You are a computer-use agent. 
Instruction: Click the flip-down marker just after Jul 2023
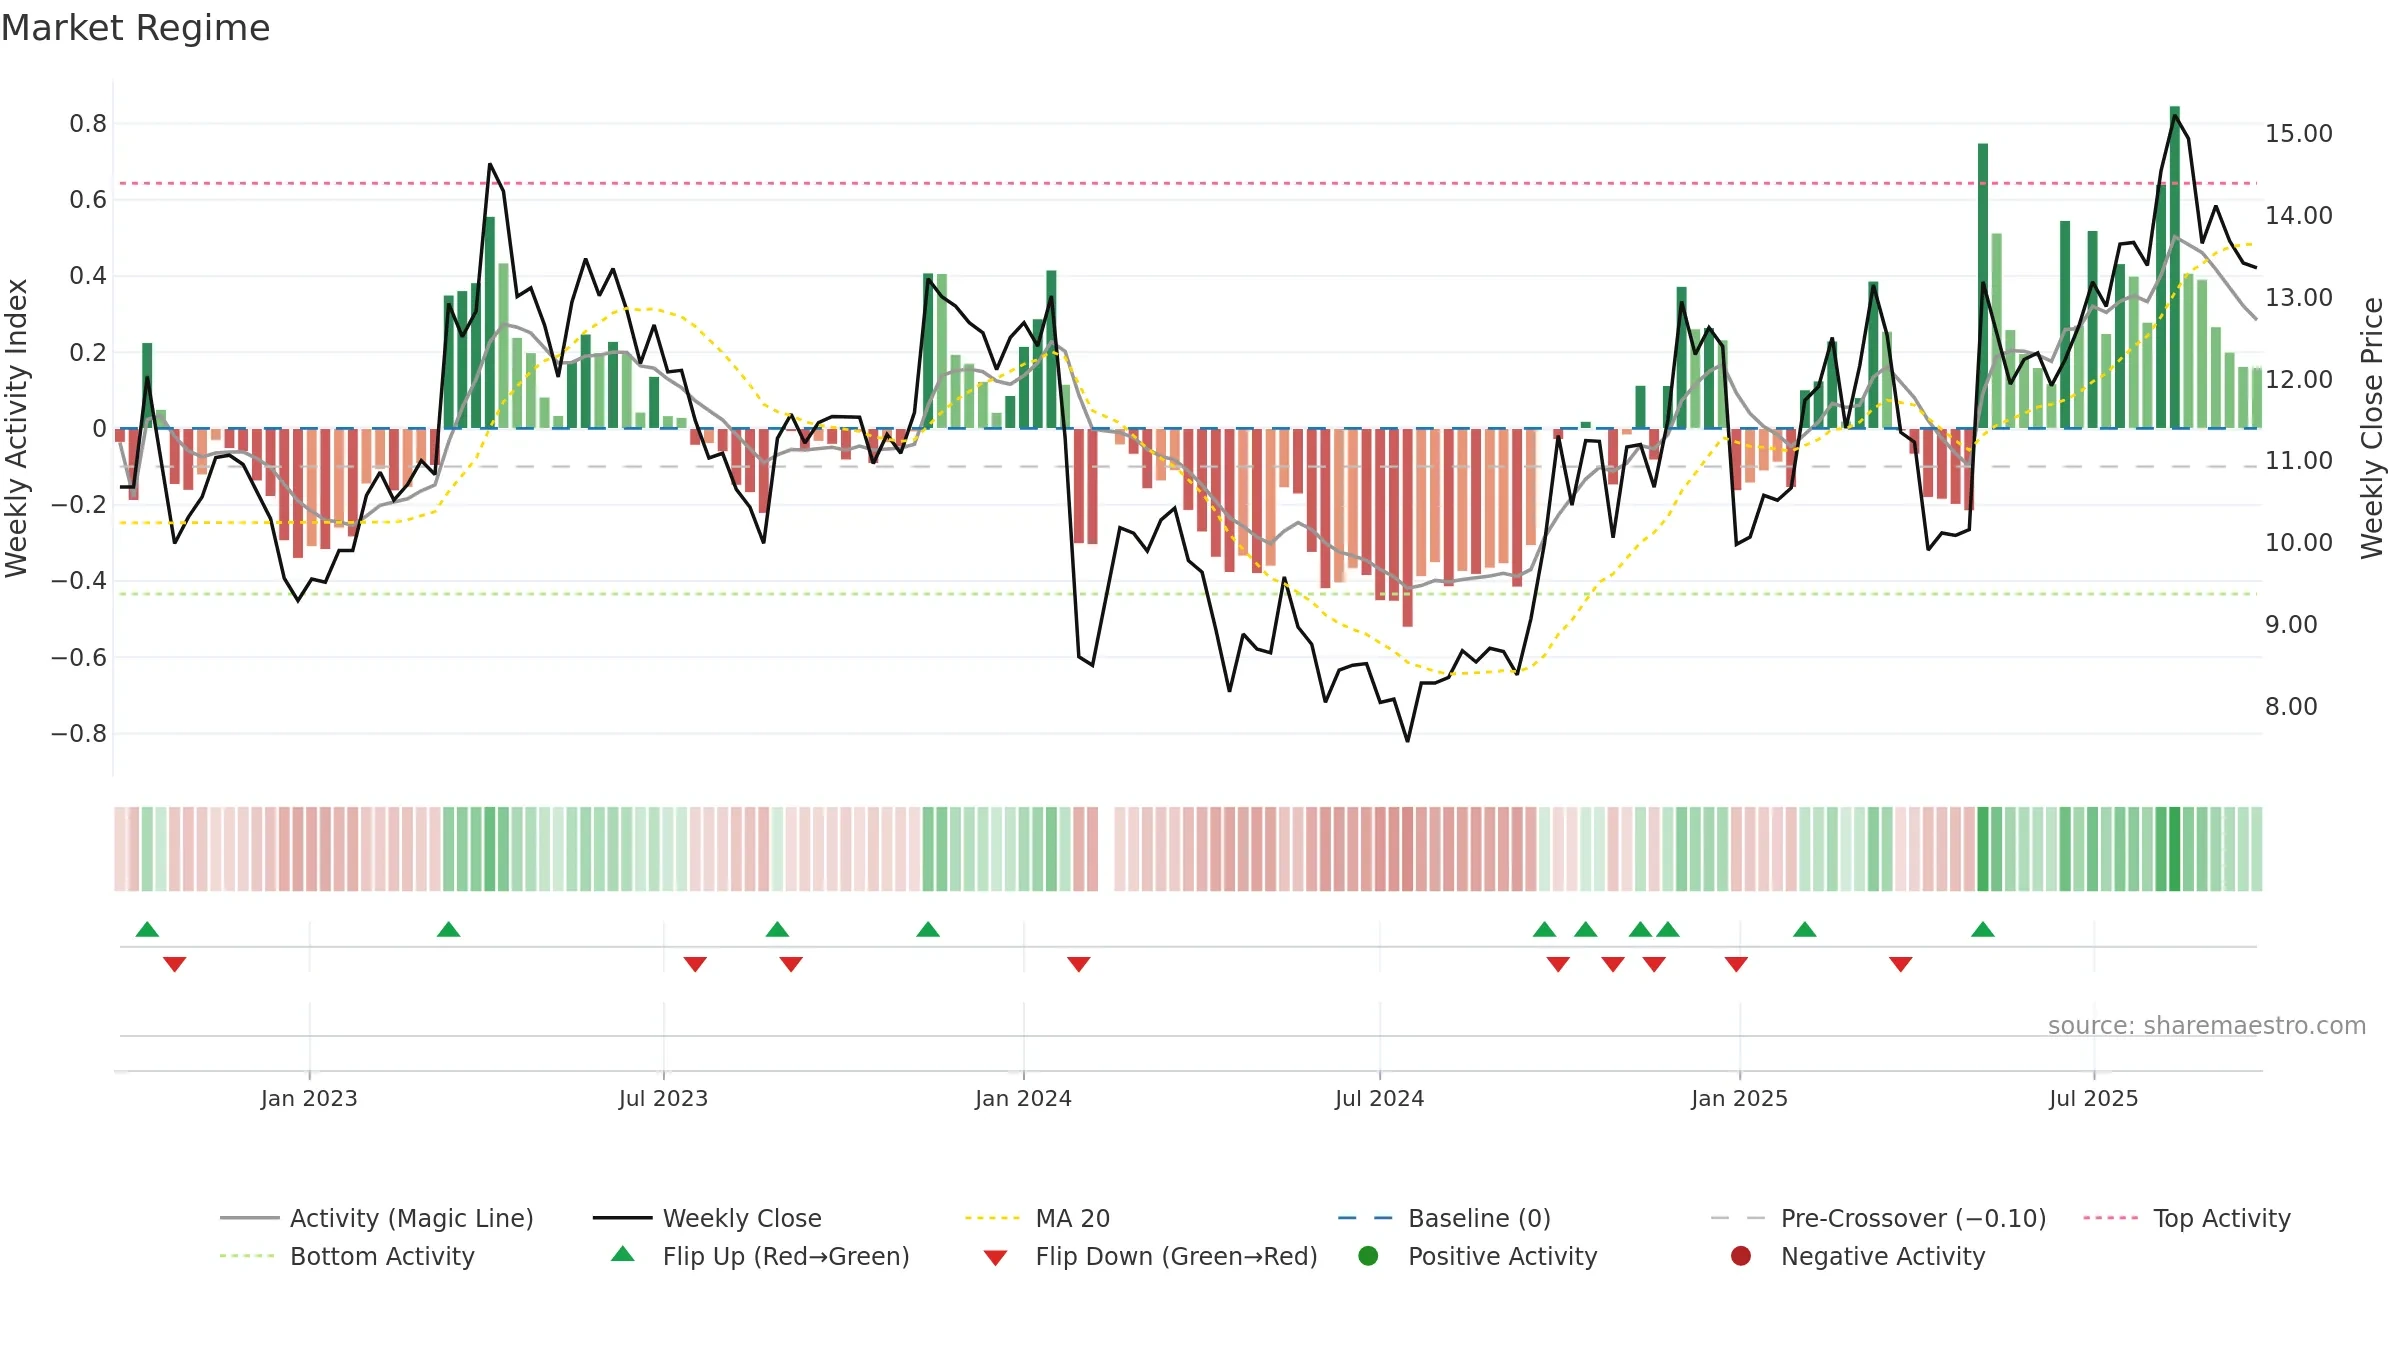click(x=695, y=964)
